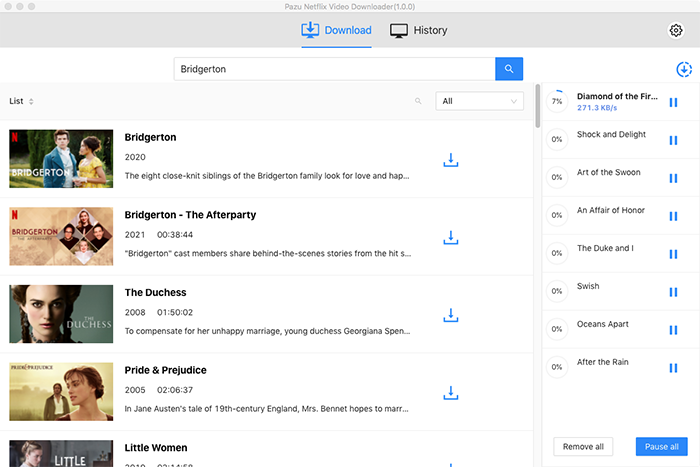Screen dimensions: 700x467
Task: Click the 00:38:44 duration text
Action: (x=175, y=235)
